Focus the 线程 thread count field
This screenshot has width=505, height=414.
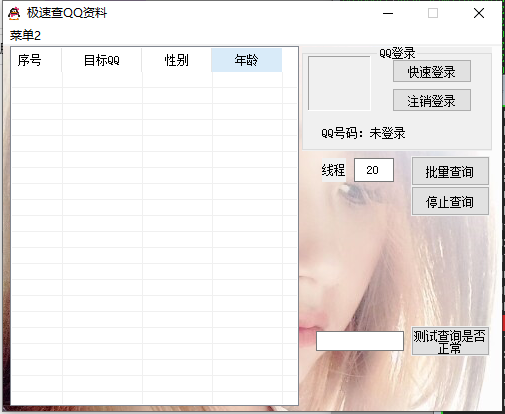(x=374, y=170)
